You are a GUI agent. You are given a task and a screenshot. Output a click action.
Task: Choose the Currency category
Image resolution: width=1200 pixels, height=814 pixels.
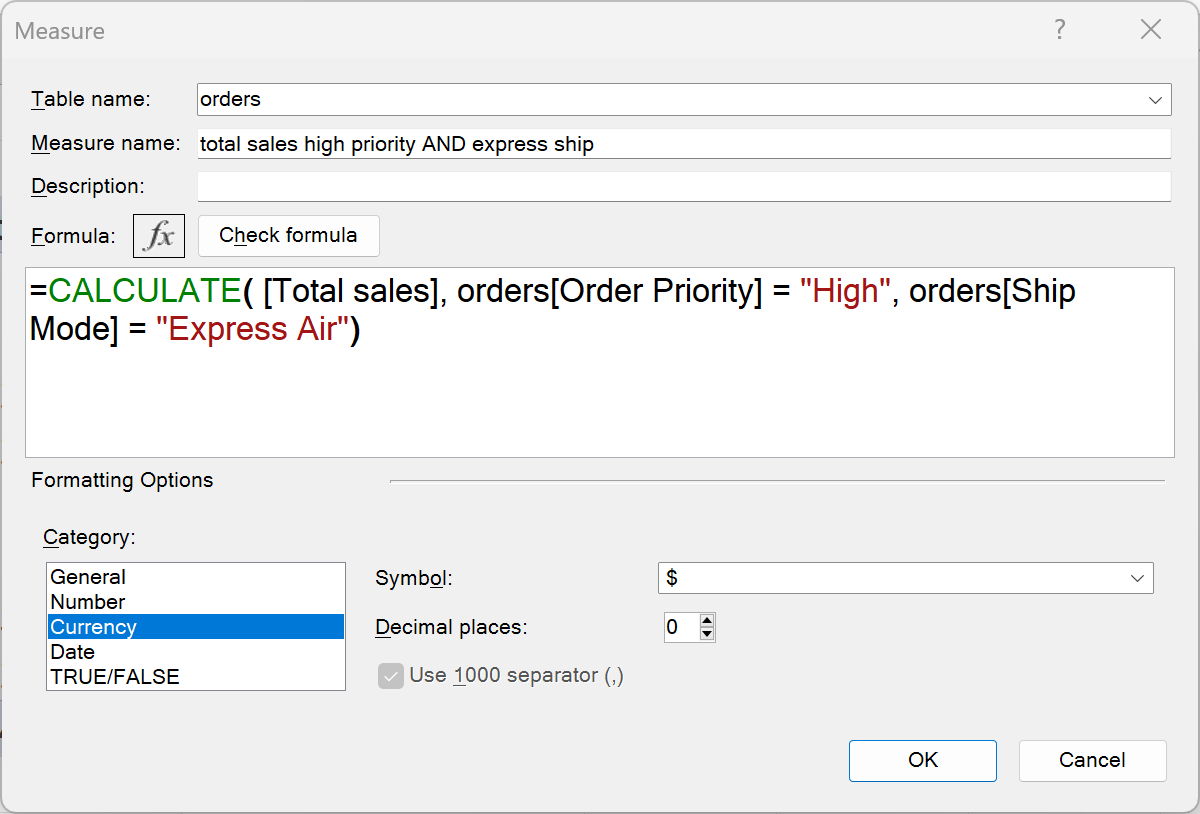(x=94, y=627)
